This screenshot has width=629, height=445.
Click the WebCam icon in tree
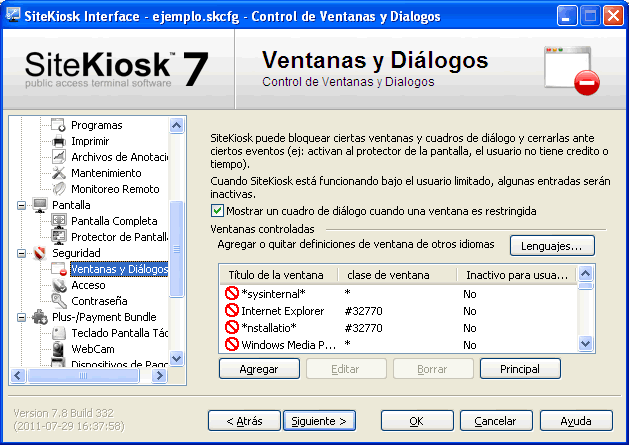[59, 349]
